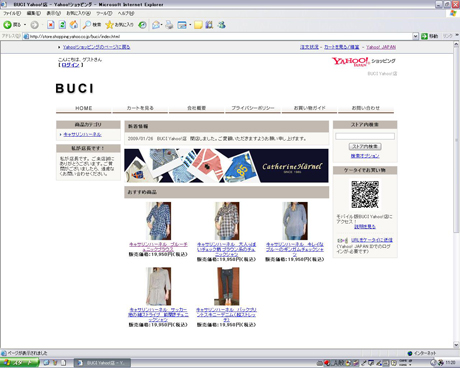Image resolution: width=460 pixels, height=368 pixels.
Task: Click the login link under guest greeting
Action: point(71,65)
